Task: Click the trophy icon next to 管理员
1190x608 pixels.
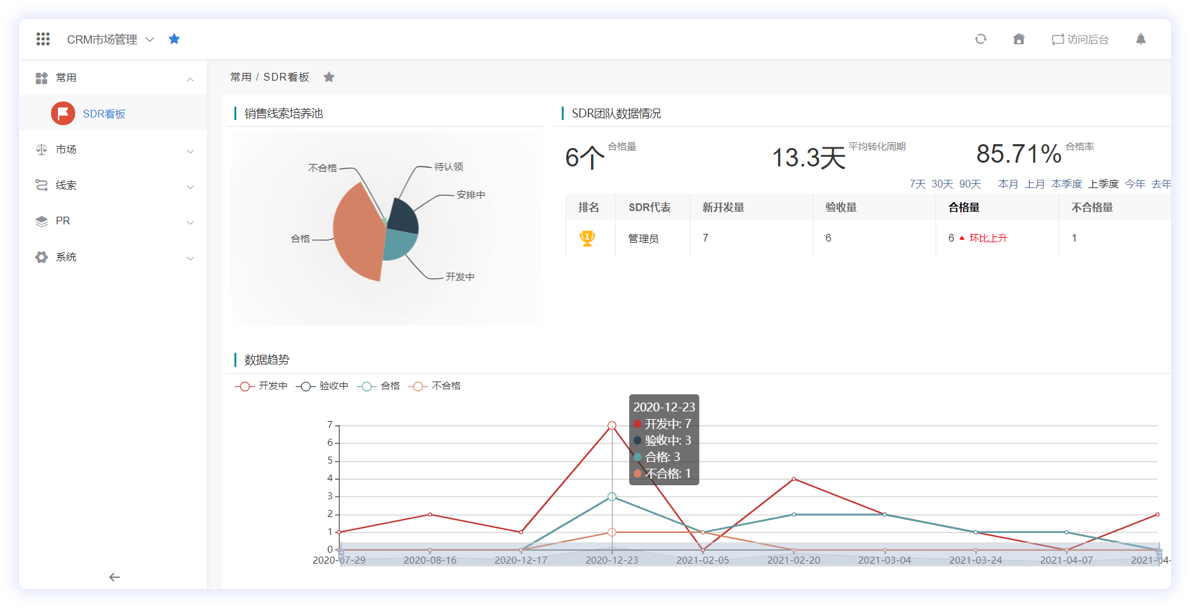Action: [x=589, y=237]
